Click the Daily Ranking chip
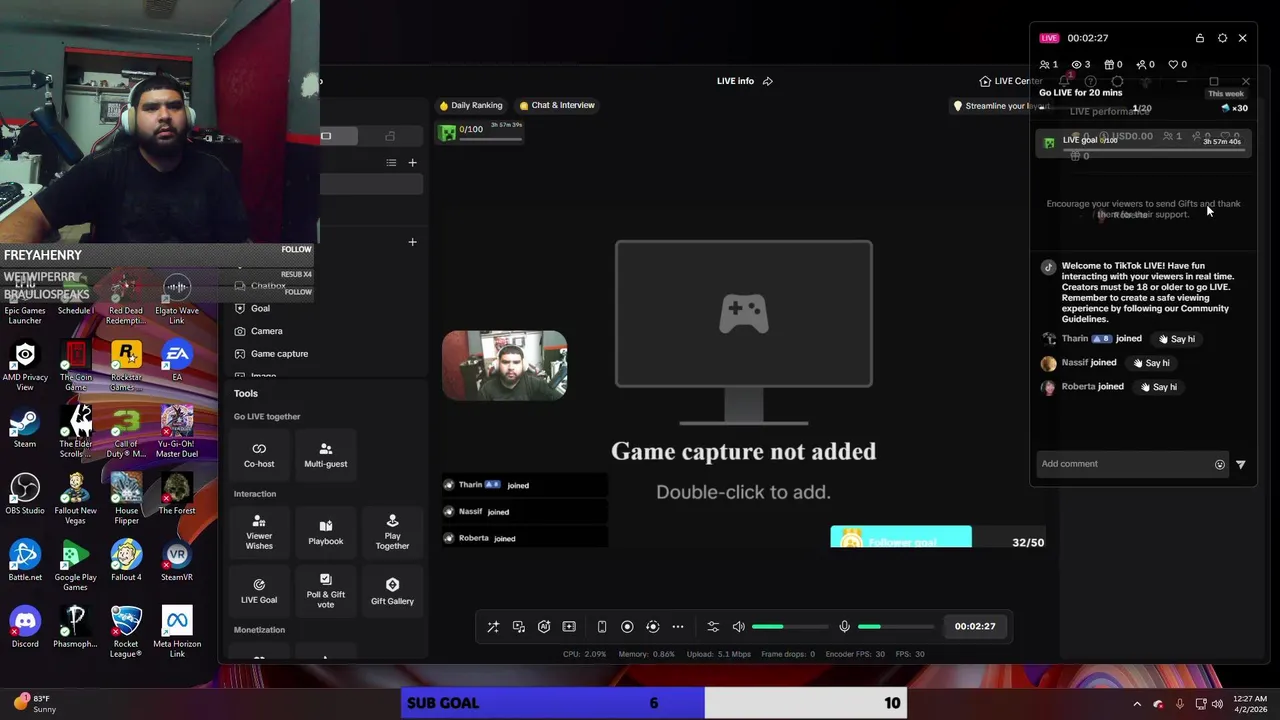Image resolution: width=1280 pixels, height=720 pixels. (x=471, y=105)
